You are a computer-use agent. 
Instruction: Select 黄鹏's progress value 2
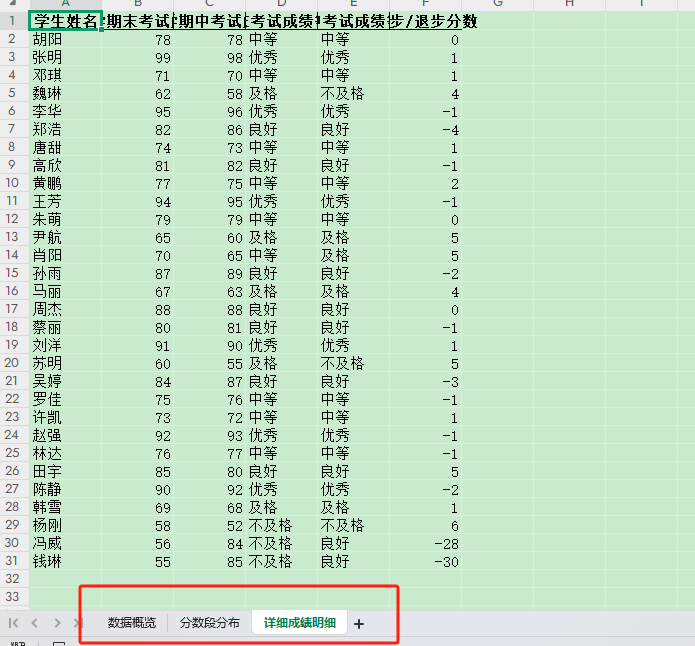426,183
